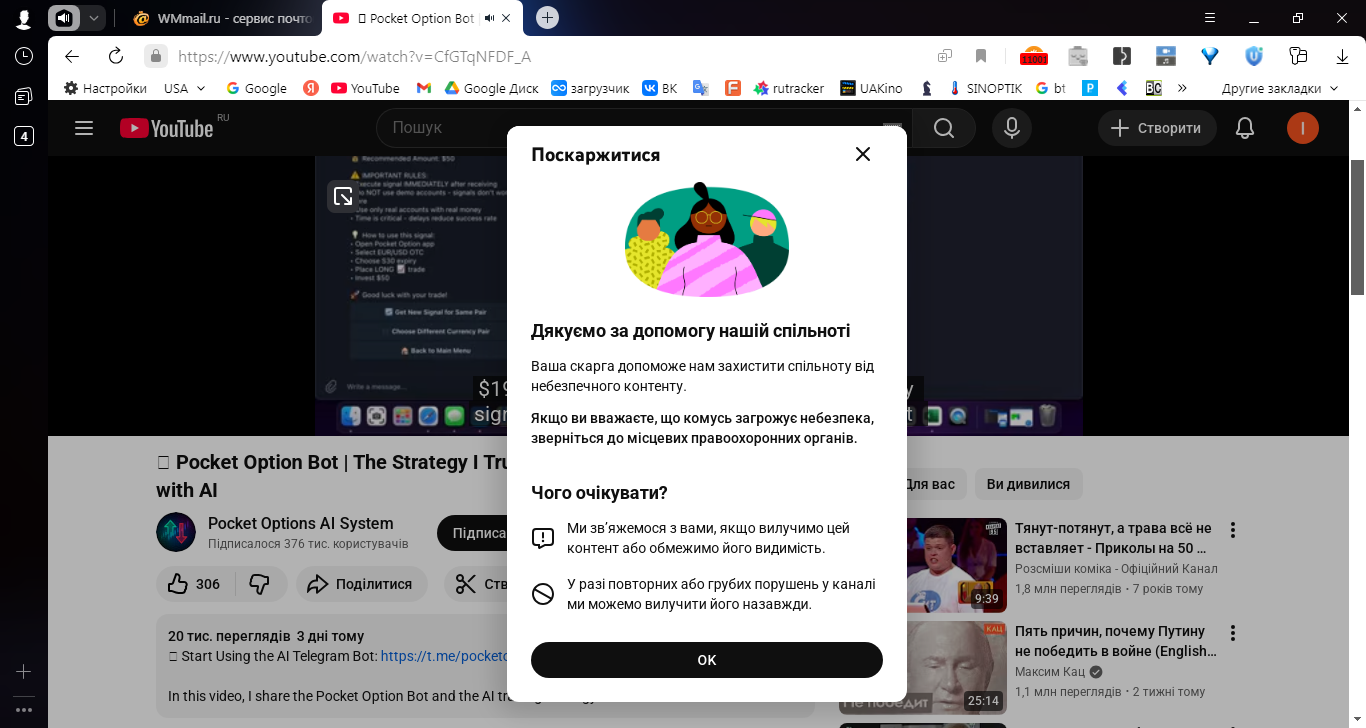The height and width of the screenshot is (728, 1366).
Task: Click the site lock security icon
Action: 155,56
